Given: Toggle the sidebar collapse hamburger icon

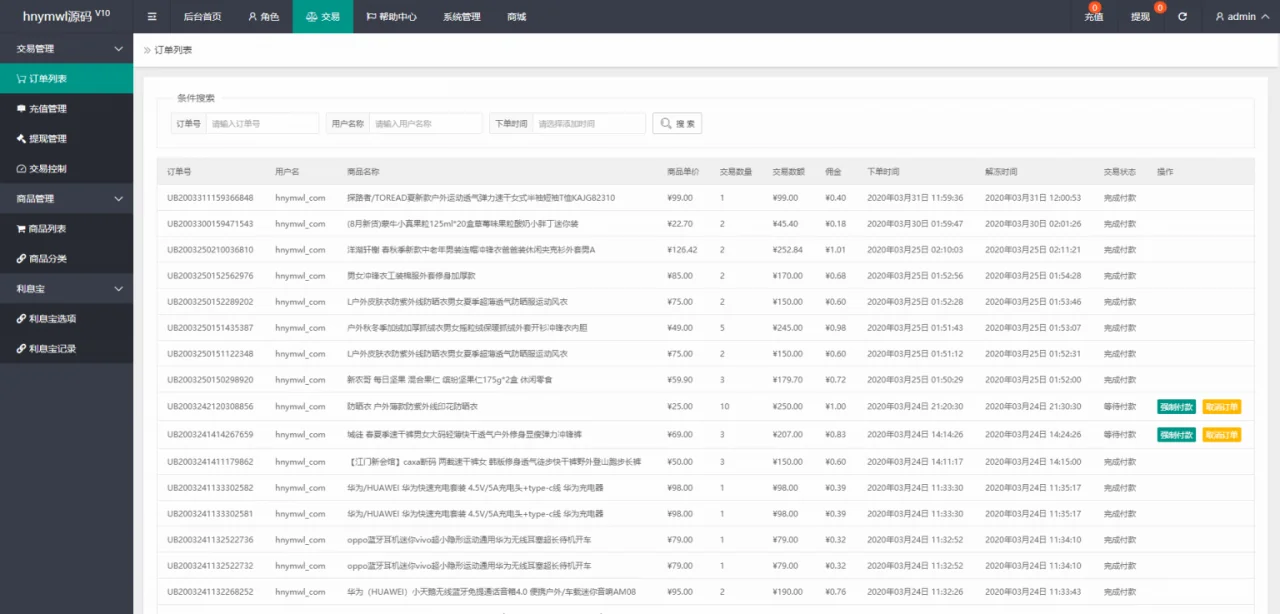Looking at the screenshot, I should point(152,17).
